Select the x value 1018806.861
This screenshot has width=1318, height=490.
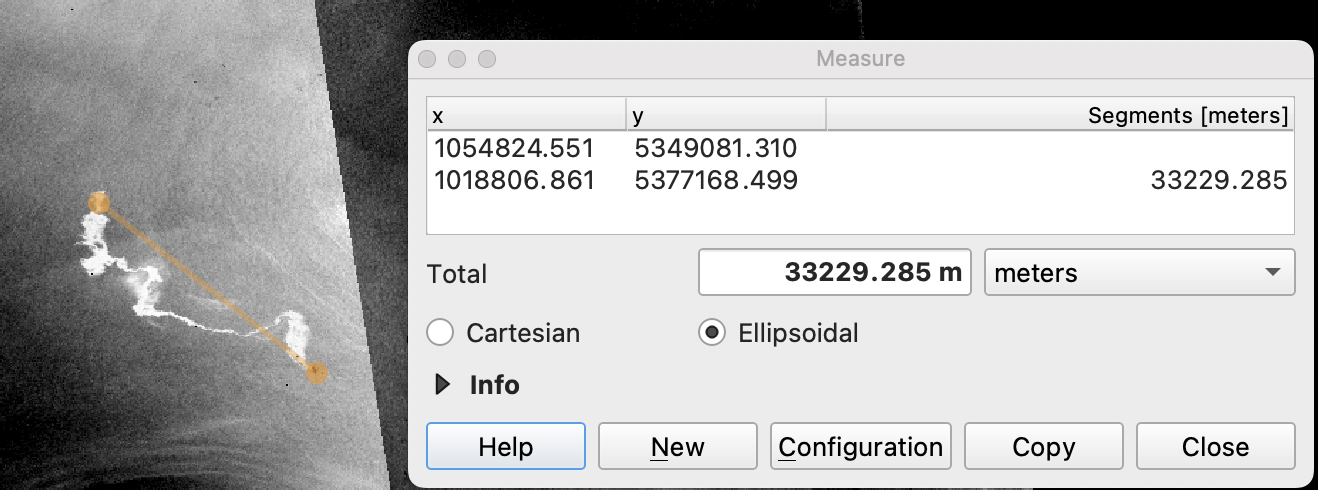tap(514, 181)
